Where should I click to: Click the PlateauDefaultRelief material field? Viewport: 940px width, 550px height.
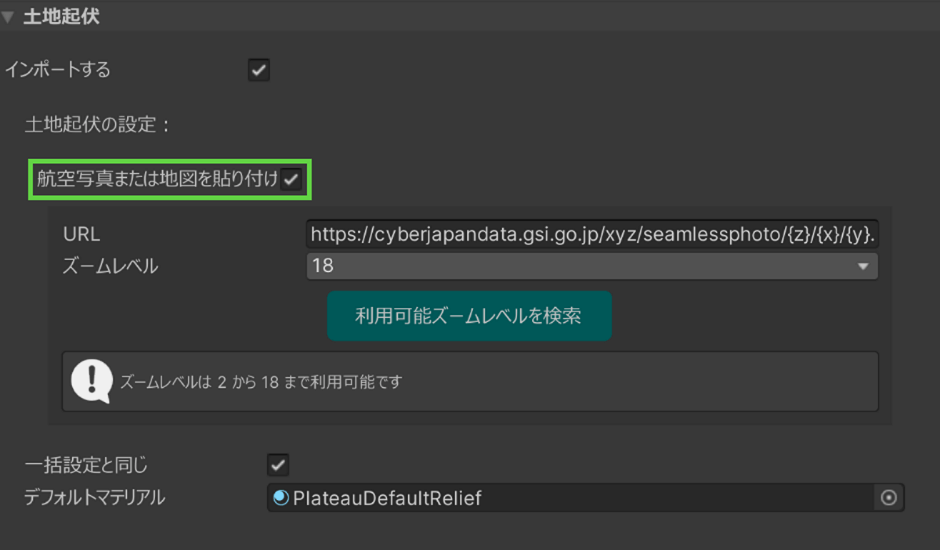point(585,497)
